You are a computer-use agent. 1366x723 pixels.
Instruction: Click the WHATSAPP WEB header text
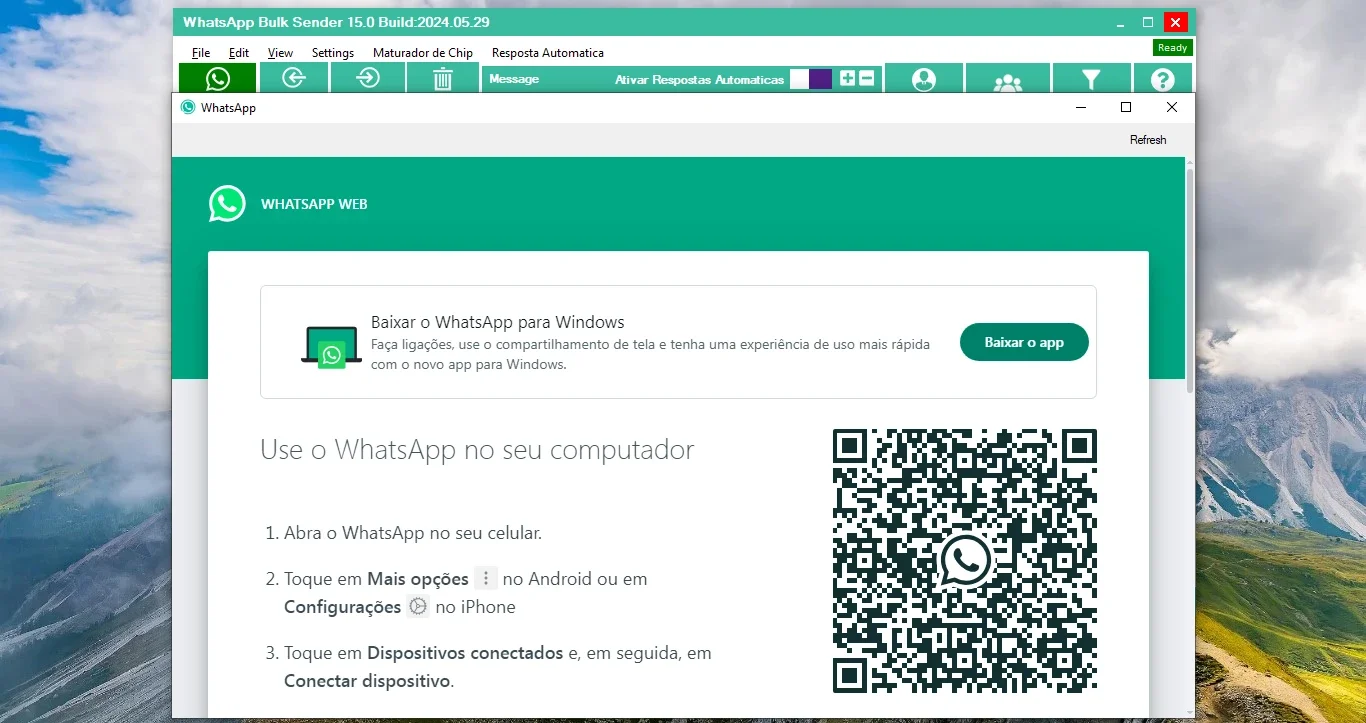314,204
